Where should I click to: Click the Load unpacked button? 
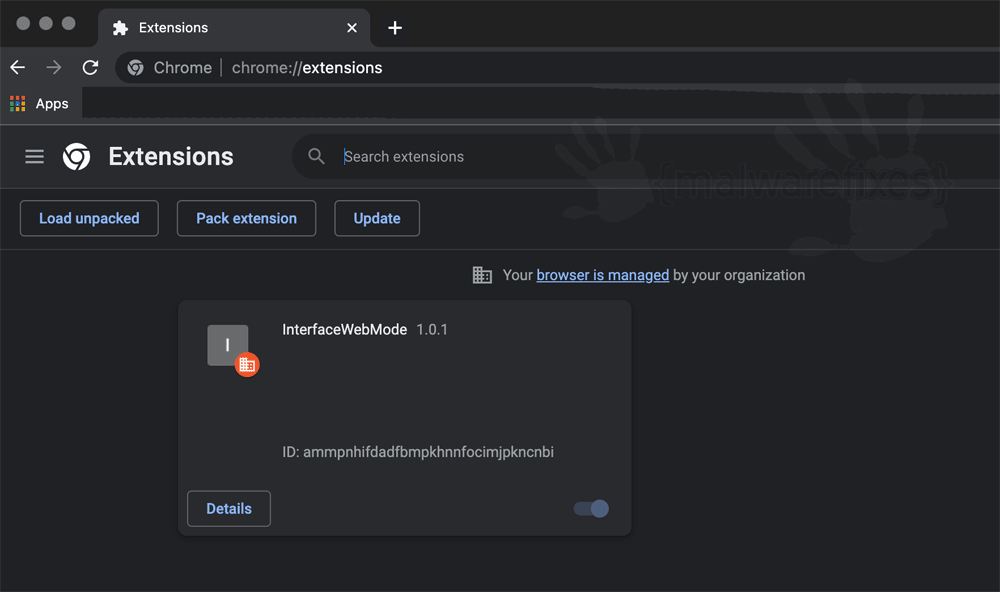tap(89, 218)
